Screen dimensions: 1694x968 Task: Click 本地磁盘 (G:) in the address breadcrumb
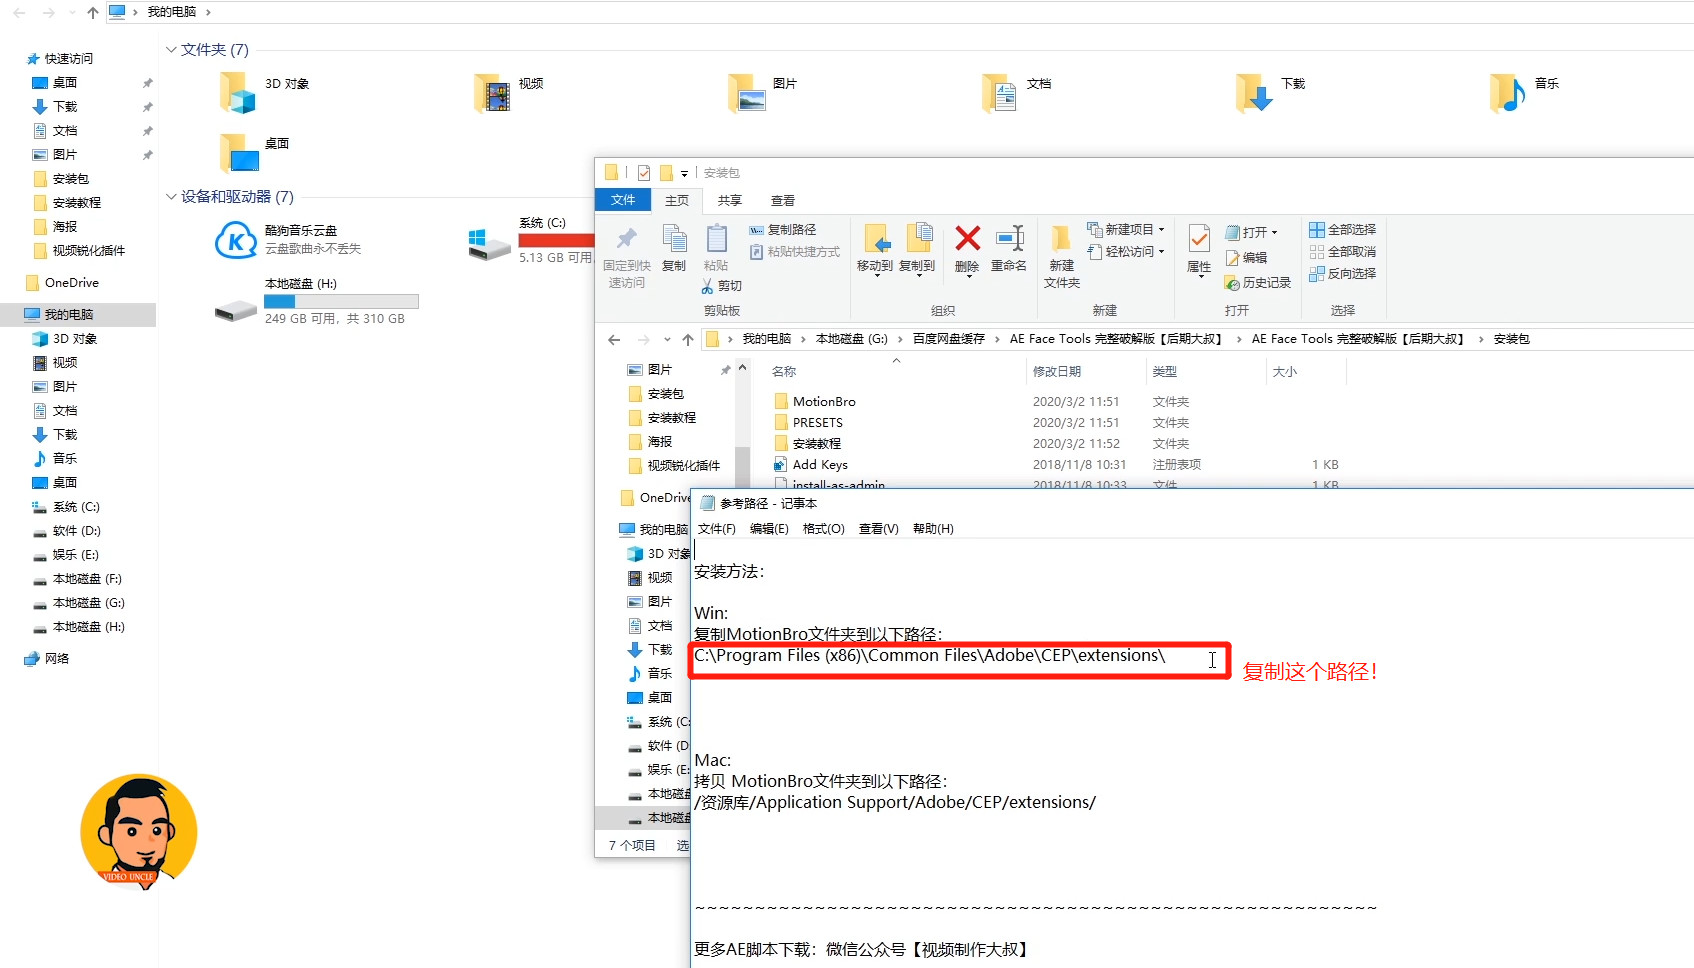[851, 339]
